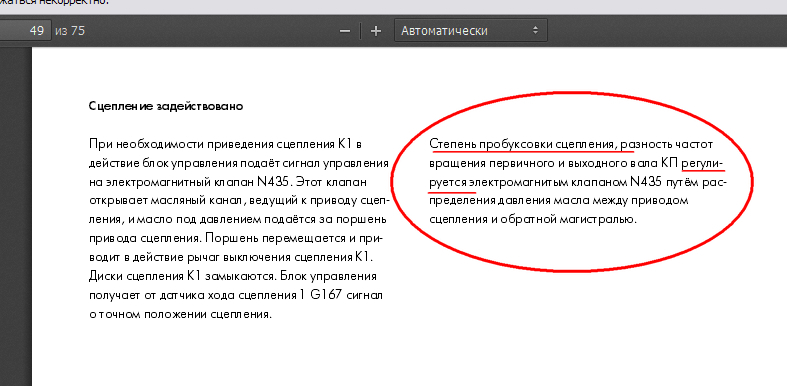Click the line "вращения первичного и выходного вала"
This screenshot has width=787, height=386.
pyautogui.click(x=576, y=164)
